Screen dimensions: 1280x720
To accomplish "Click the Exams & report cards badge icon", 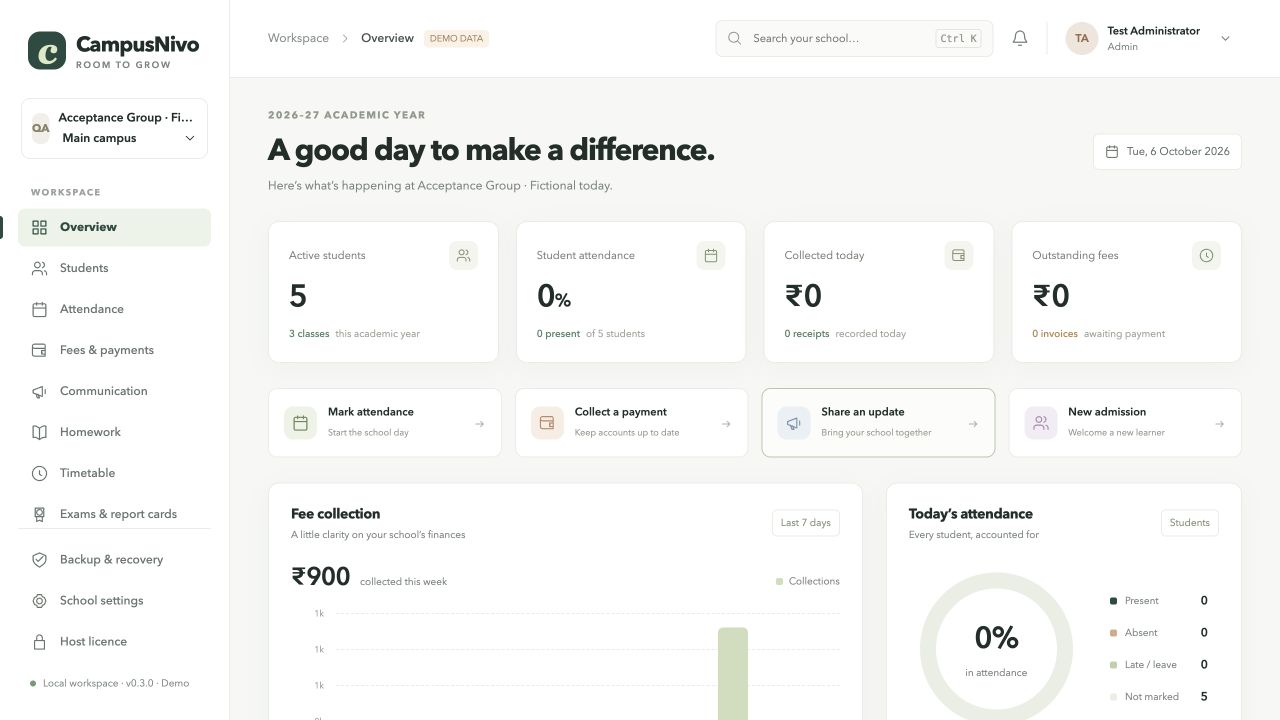I will (x=39, y=514).
